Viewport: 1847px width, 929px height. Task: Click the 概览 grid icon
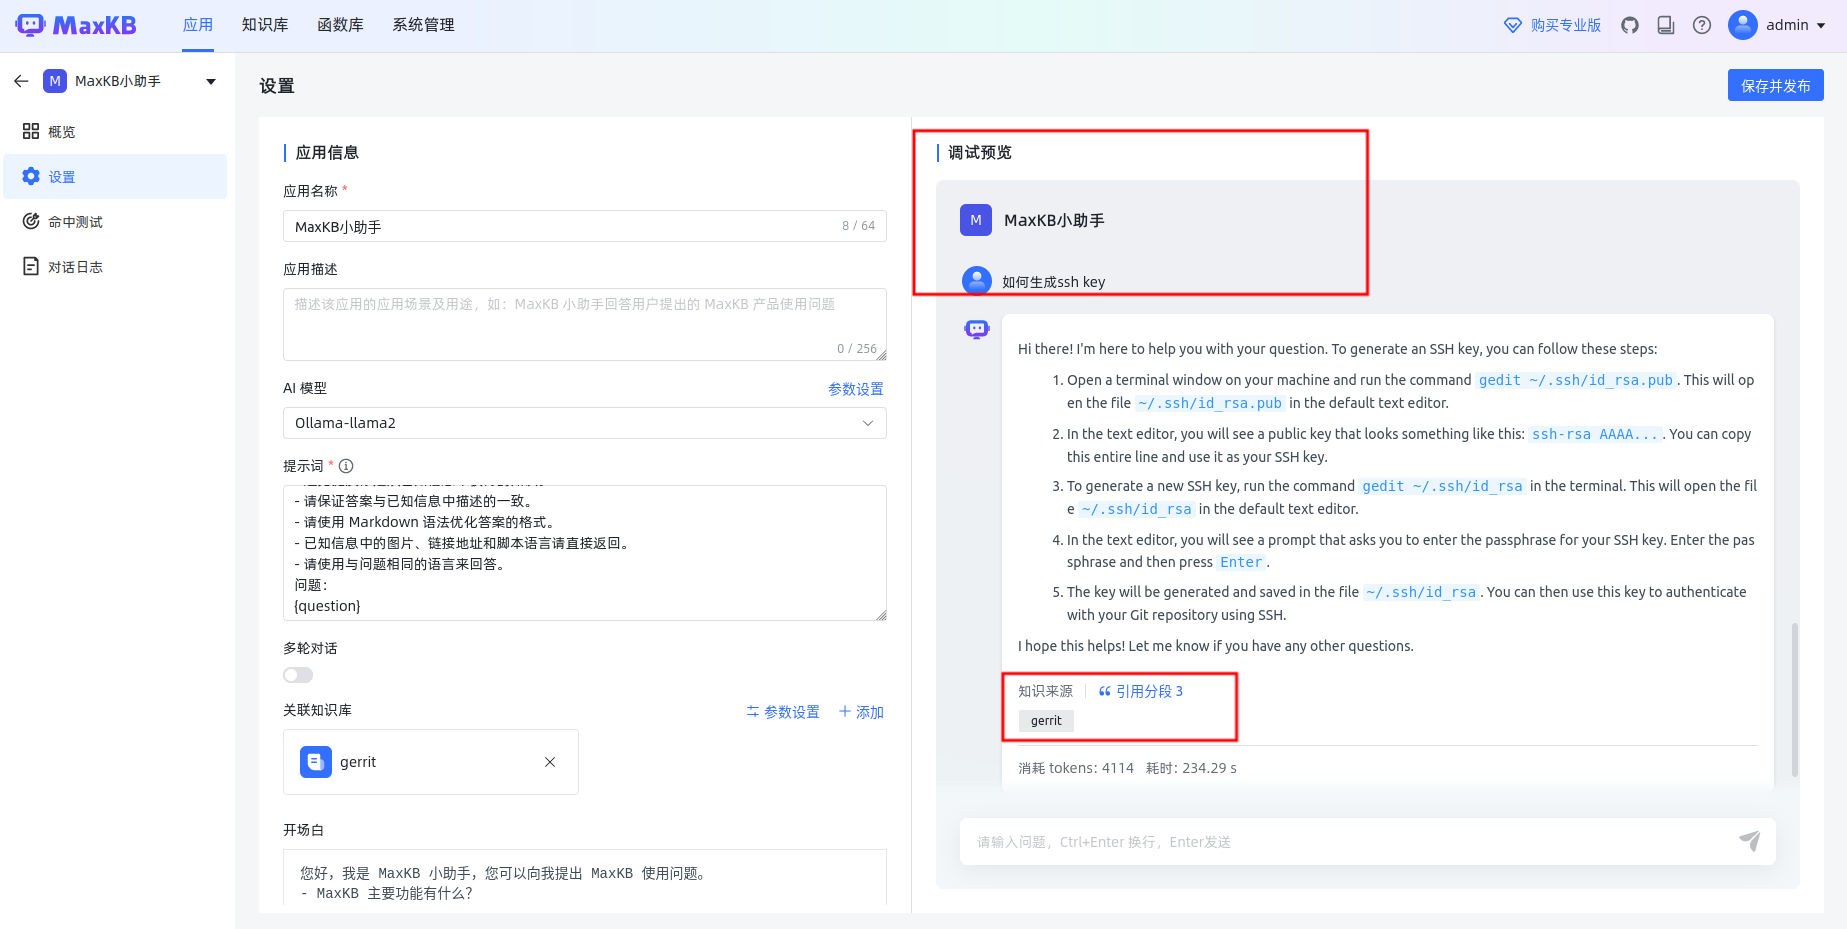click(x=31, y=131)
